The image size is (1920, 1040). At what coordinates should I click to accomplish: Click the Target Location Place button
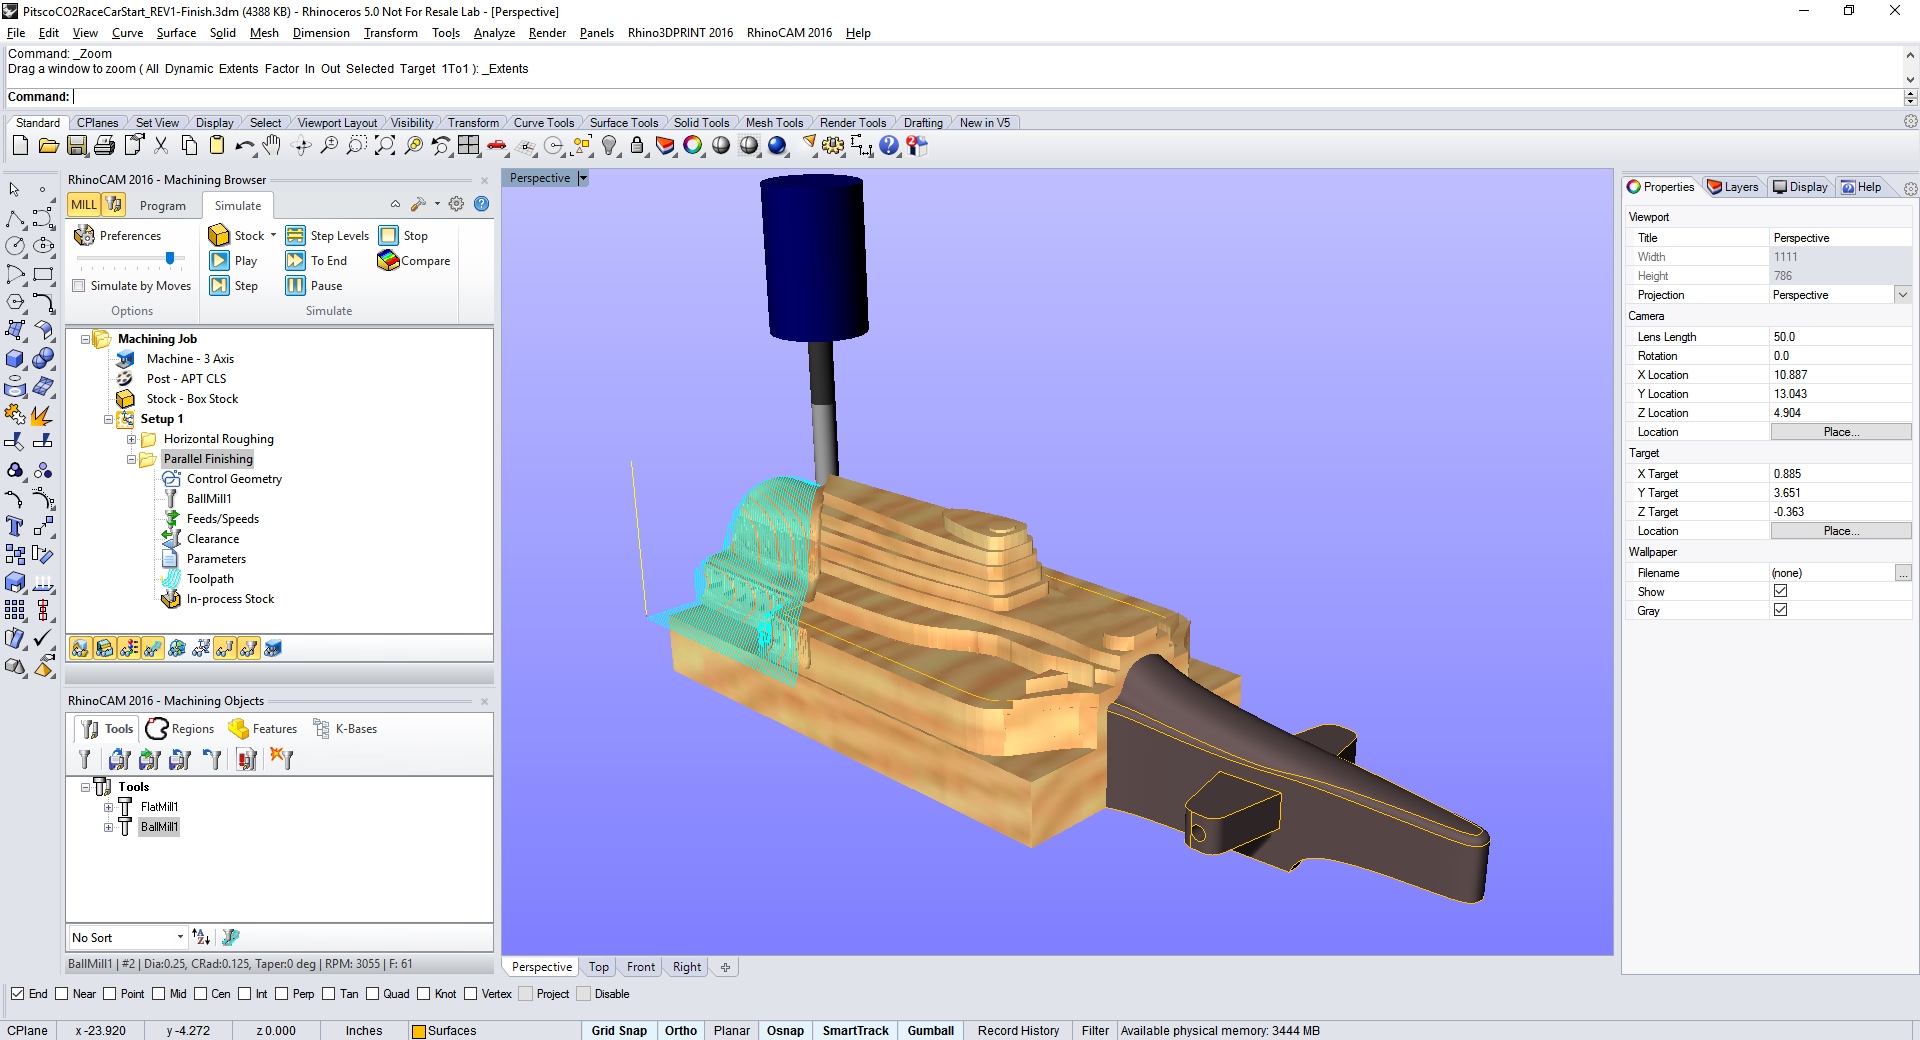1841,531
